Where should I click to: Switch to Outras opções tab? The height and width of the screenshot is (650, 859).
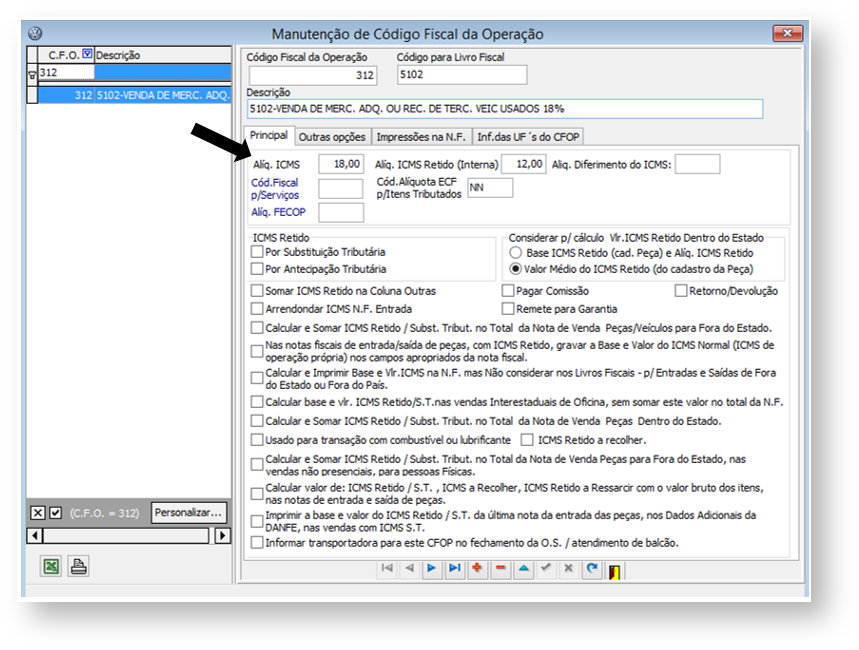click(x=332, y=137)
